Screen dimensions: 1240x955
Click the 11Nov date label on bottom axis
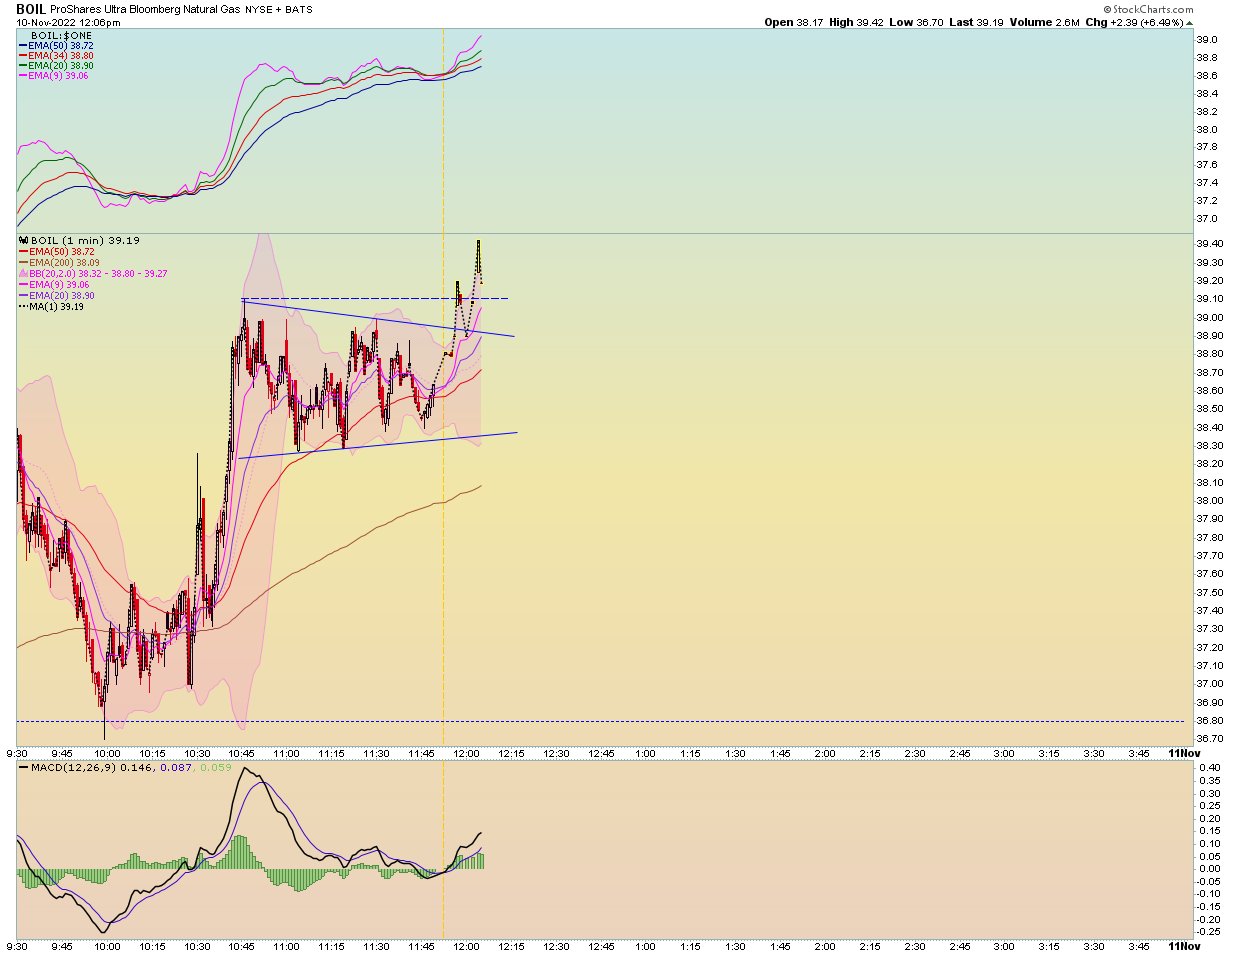pos(1184,947)
